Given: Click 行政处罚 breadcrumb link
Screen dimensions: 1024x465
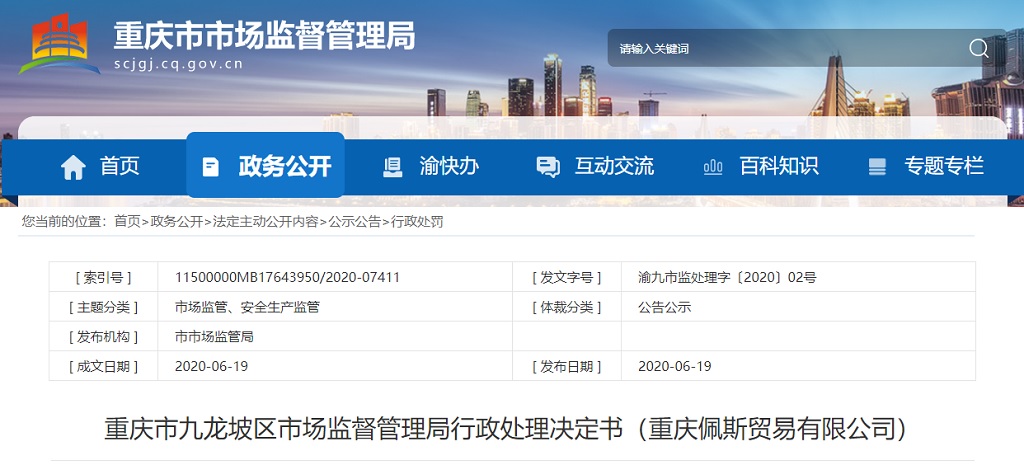Looking at the screenshot, I should (x=417, y=221).
